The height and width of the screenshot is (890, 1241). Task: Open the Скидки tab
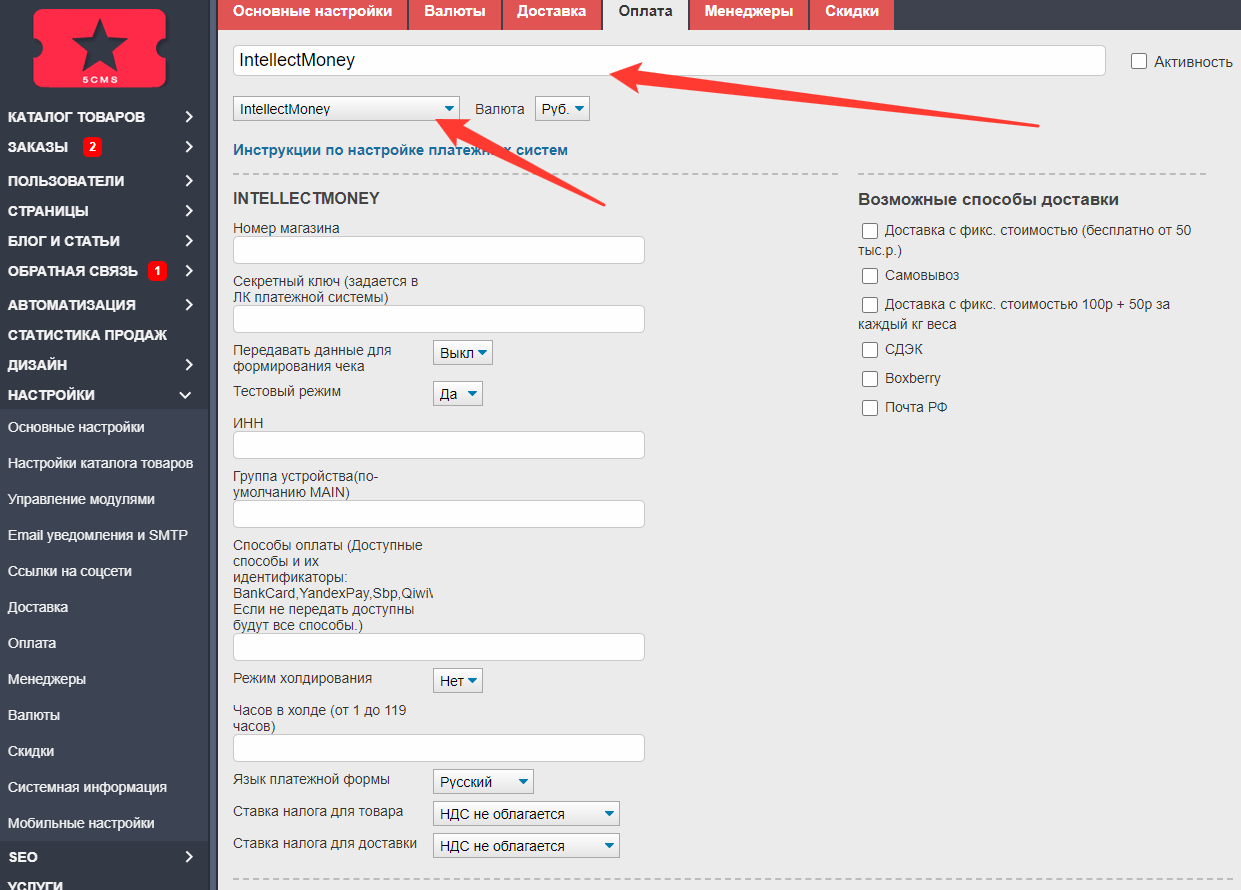[852, 12]
